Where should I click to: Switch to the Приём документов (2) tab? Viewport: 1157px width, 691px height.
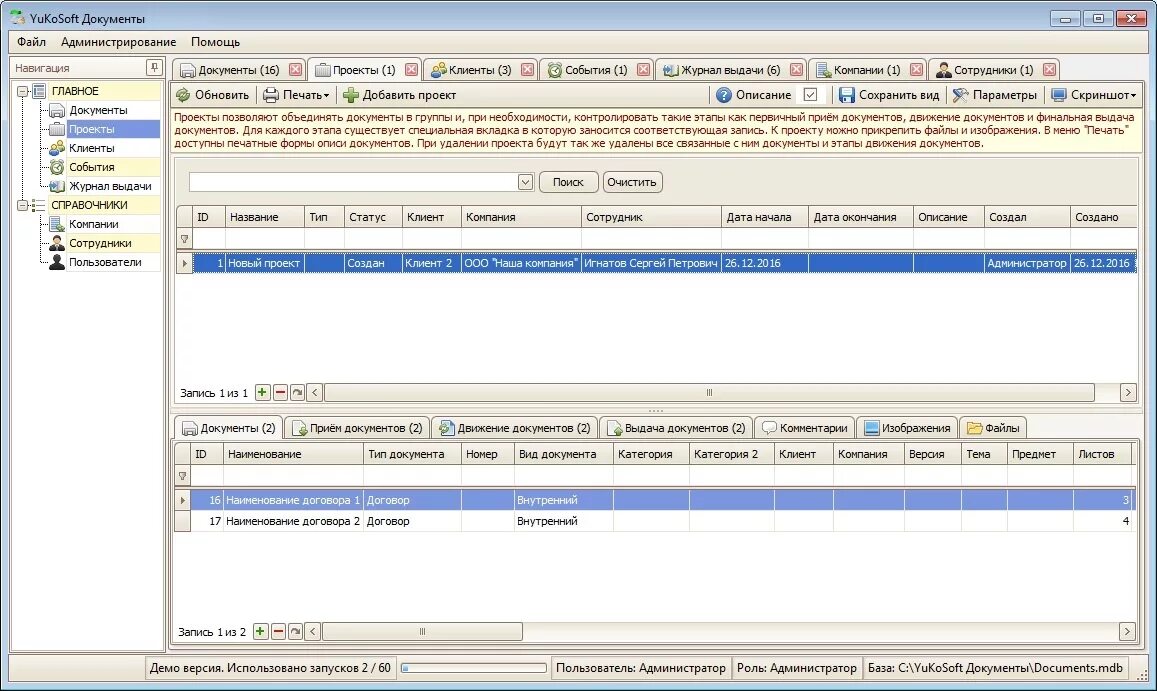pyautogui.click(x=357, y=427)
